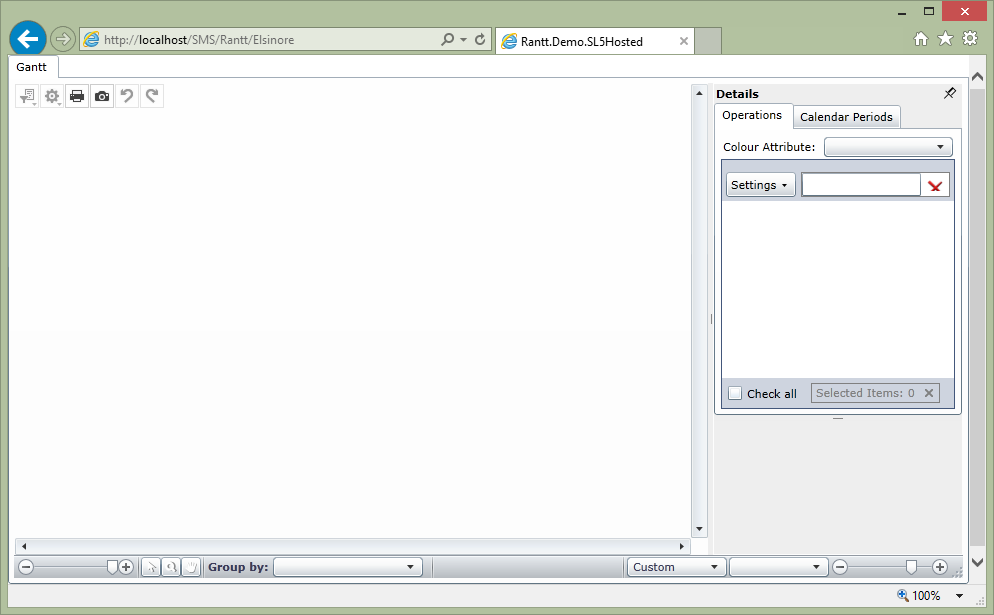Image resolution: width=994 pixels, height=615 pixels.
Task: Pin the Details panel
Action: pos(949,94)
